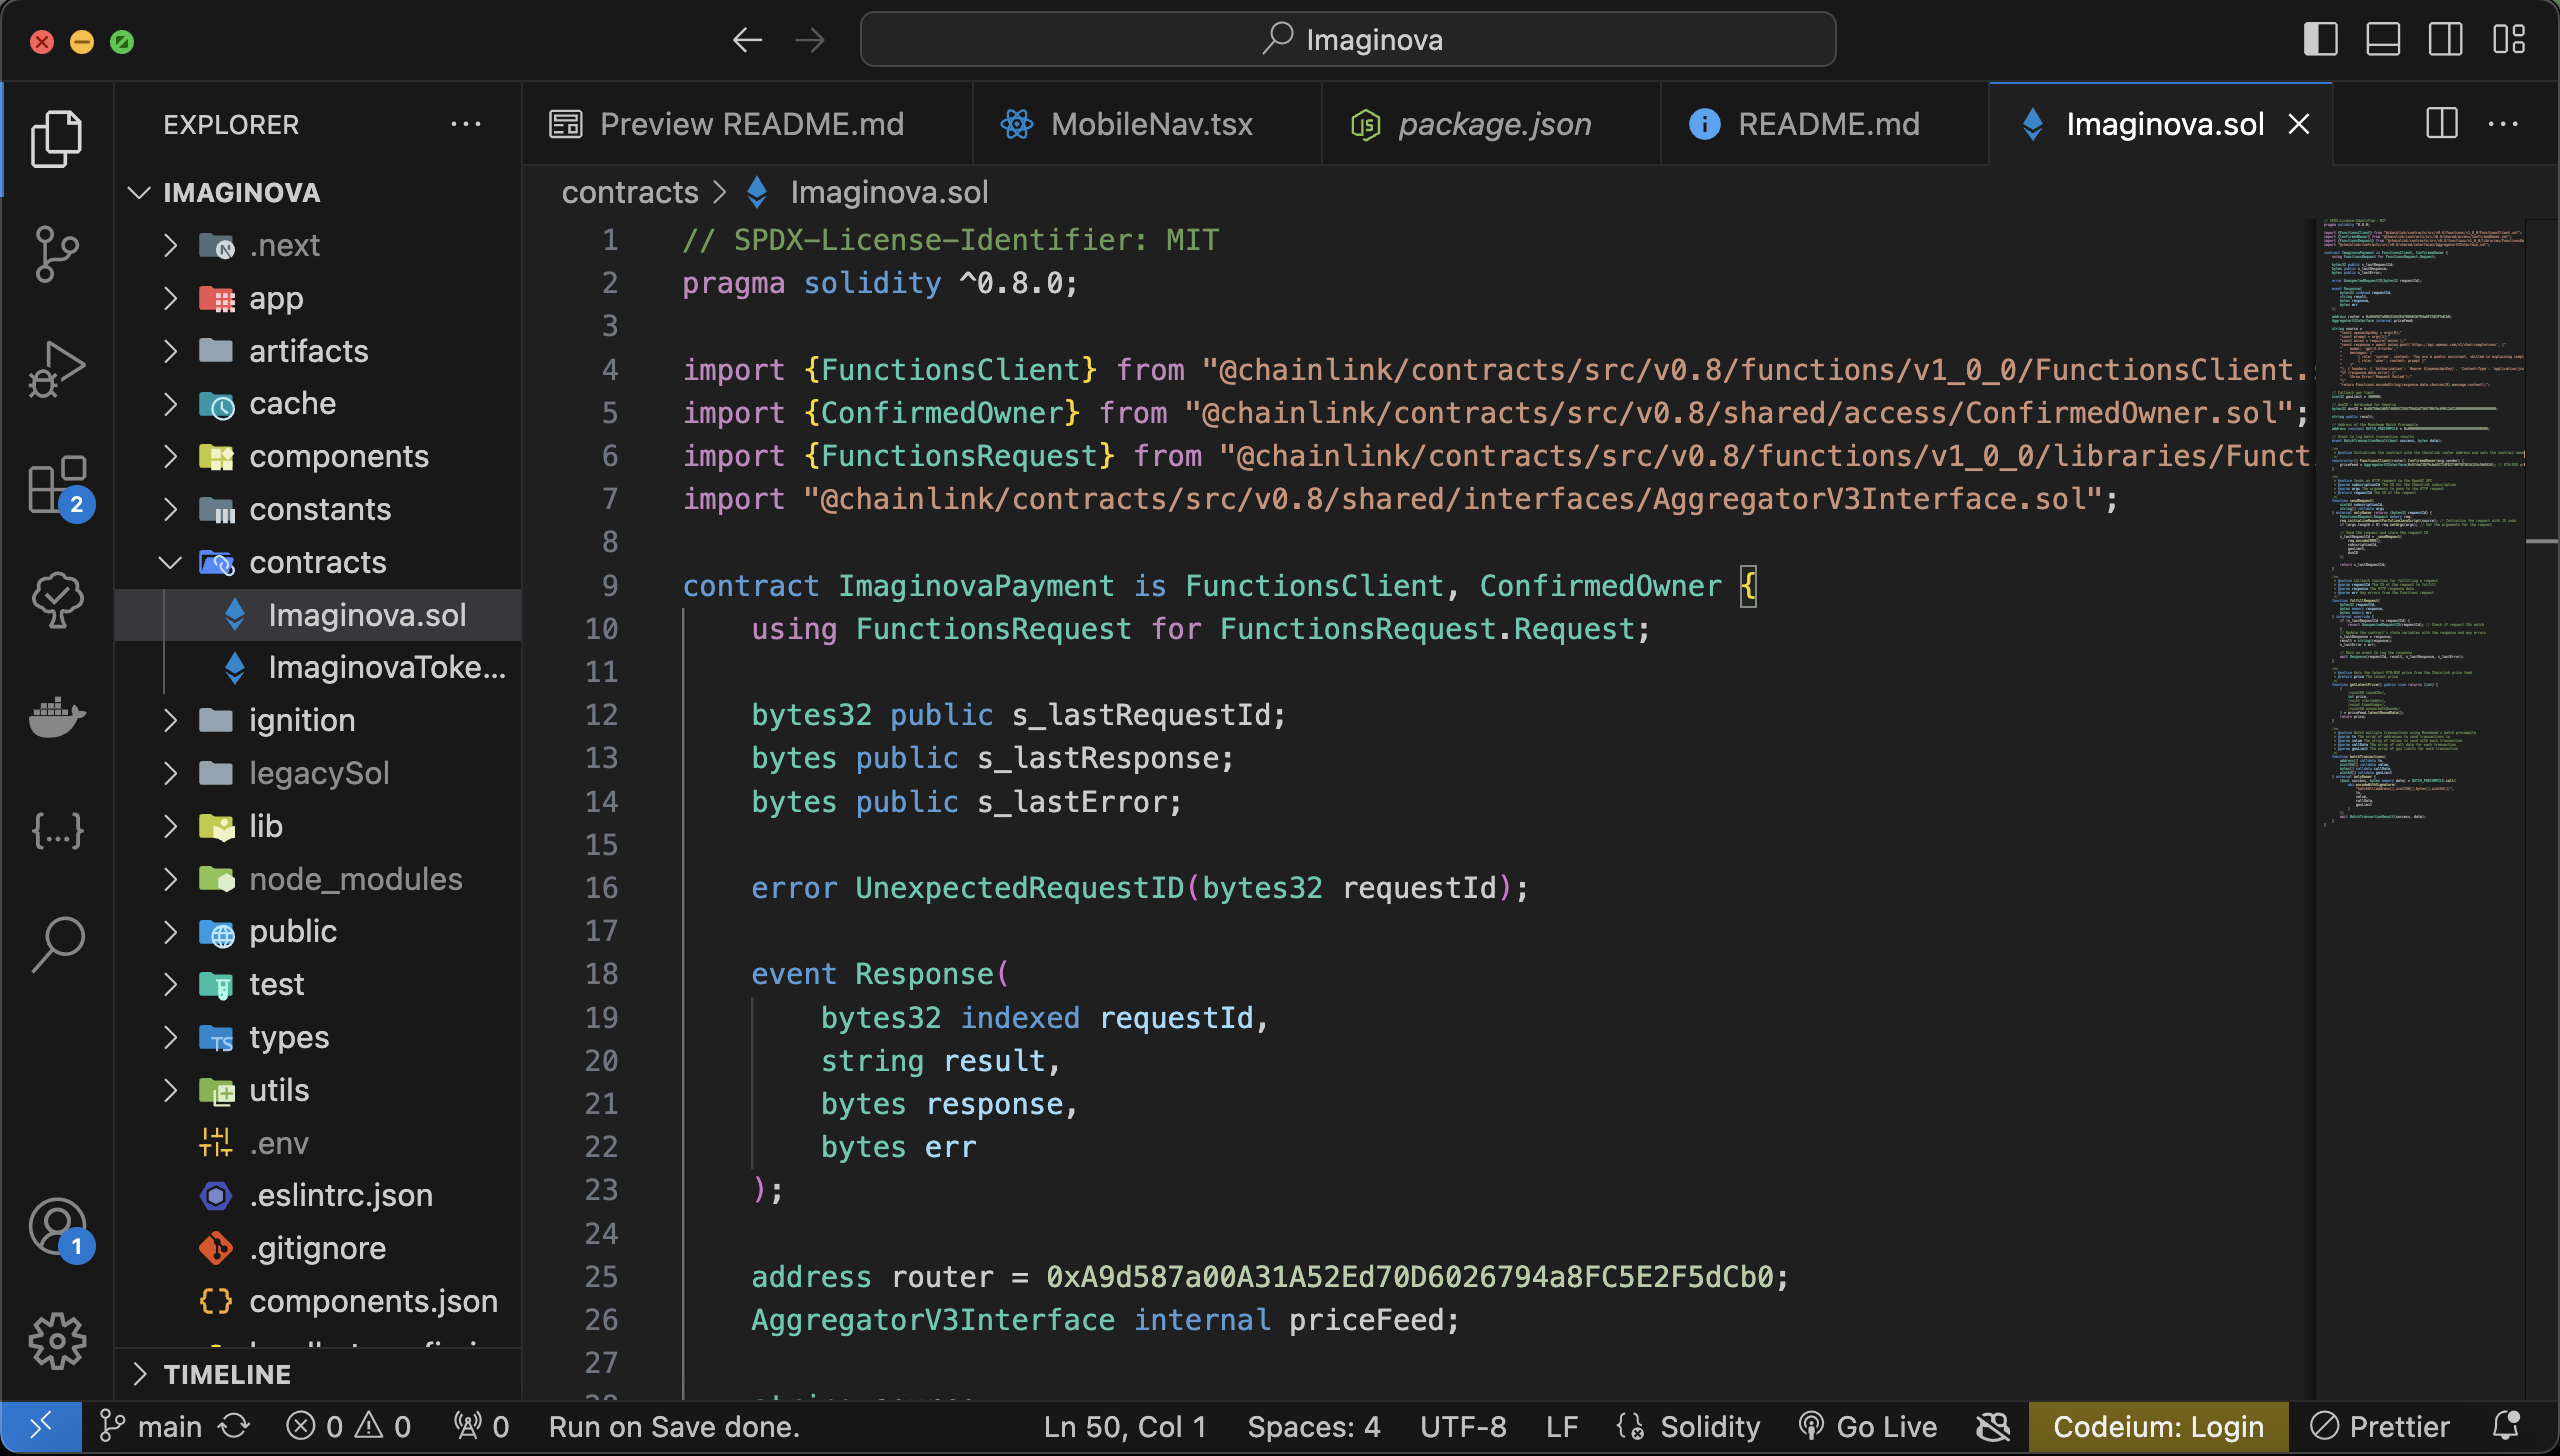This screenshot has width=2560, height=1456.
Task: Click the split editor right icon
Action: coord(2441,124)
